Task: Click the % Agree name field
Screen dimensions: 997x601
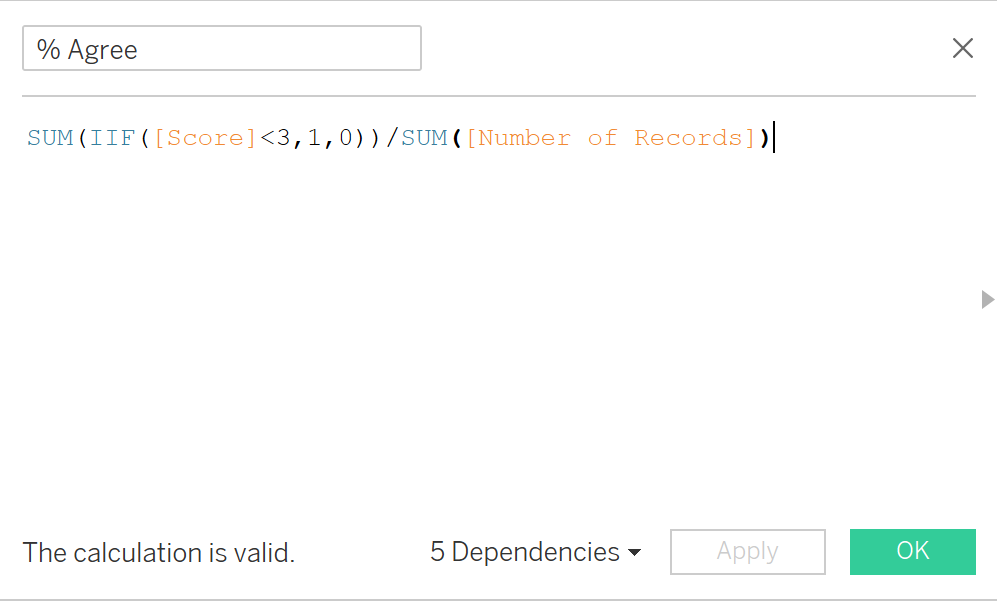Action: pyautogui.click(x=221, y=49)
